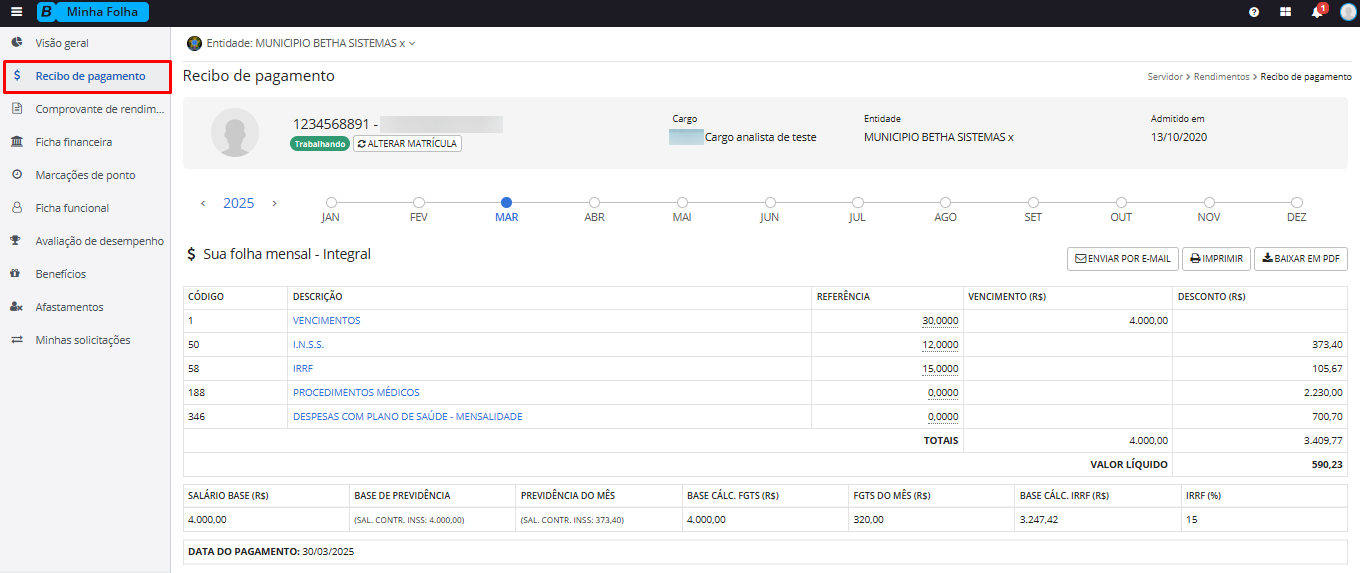Click the Trabalhando status badge
Screen dimensions: 1360x573
pos(320,144)
